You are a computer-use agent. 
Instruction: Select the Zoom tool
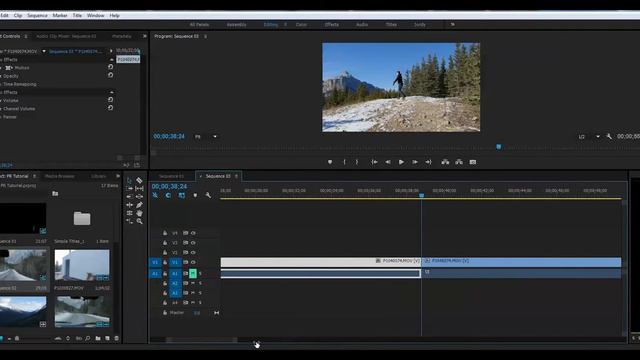[x=139, y=221]
